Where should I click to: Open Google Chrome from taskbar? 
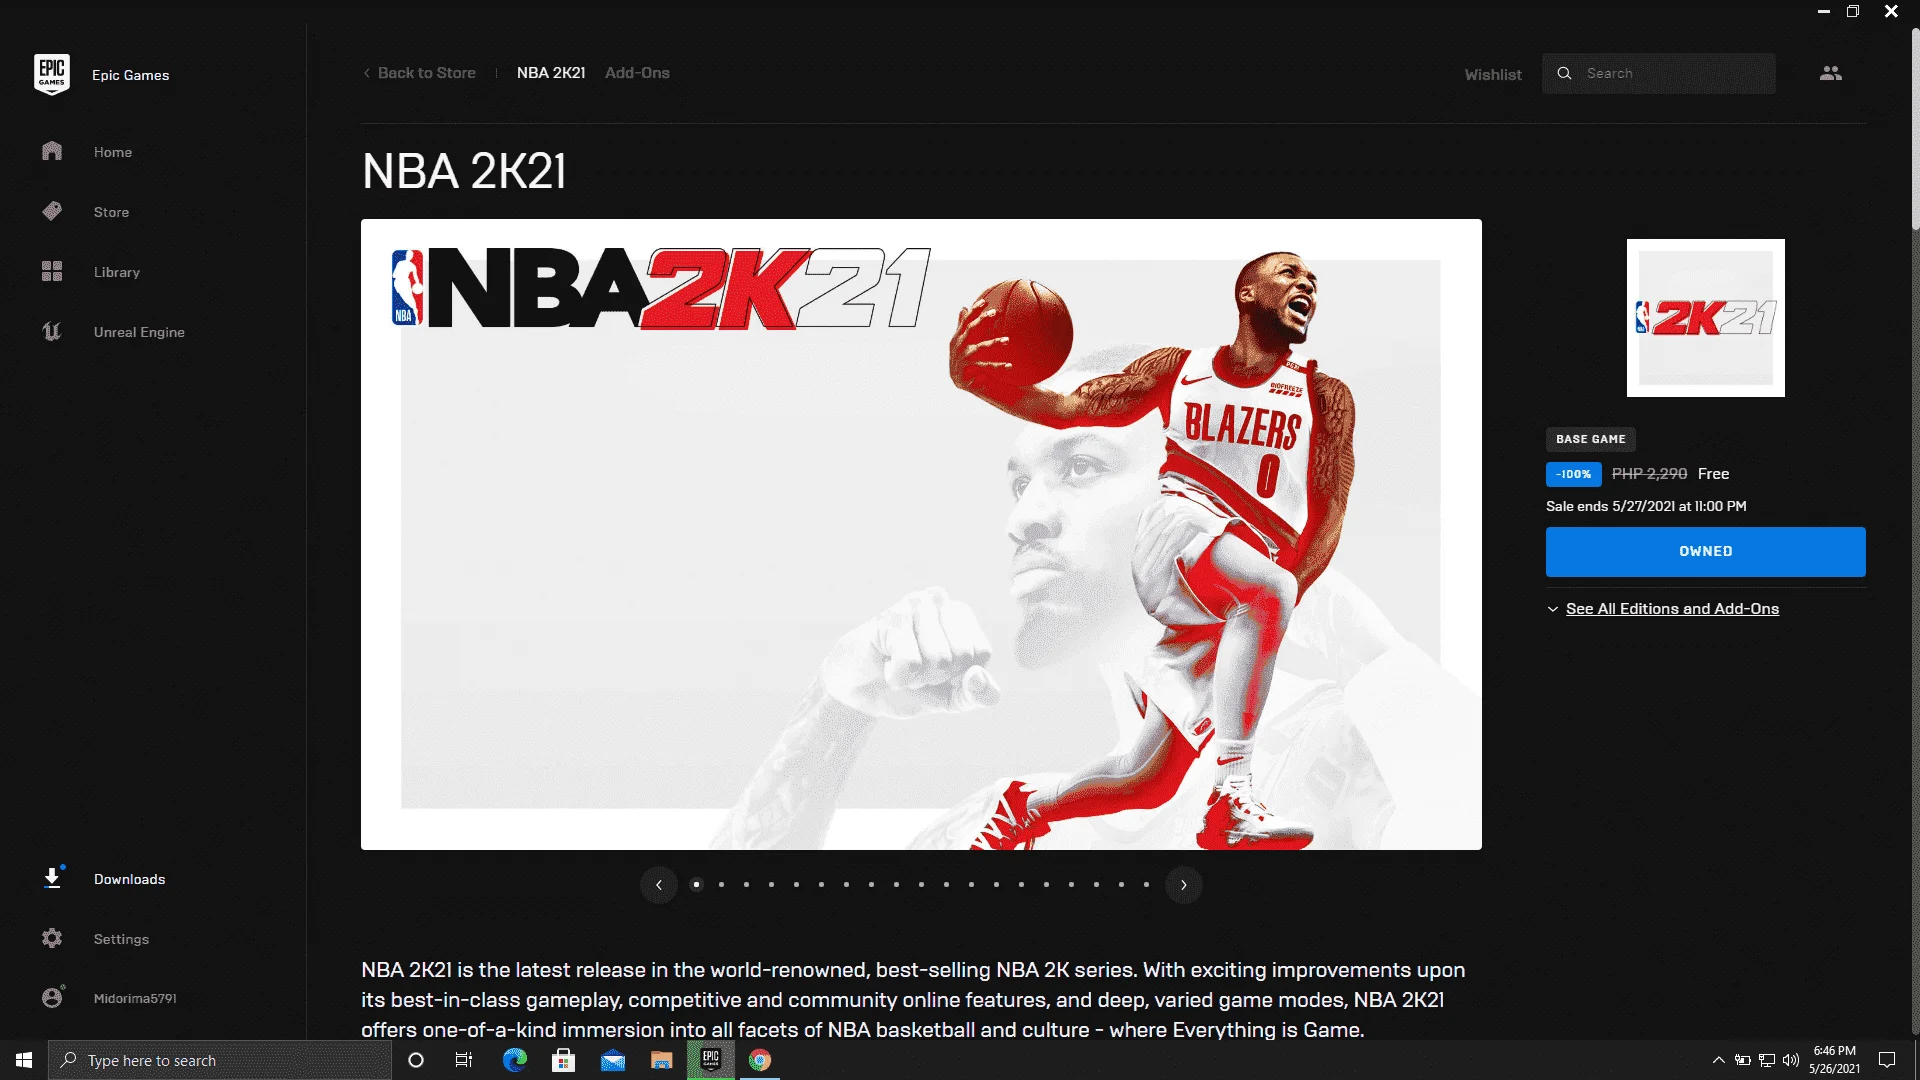tap(760, 1060)
